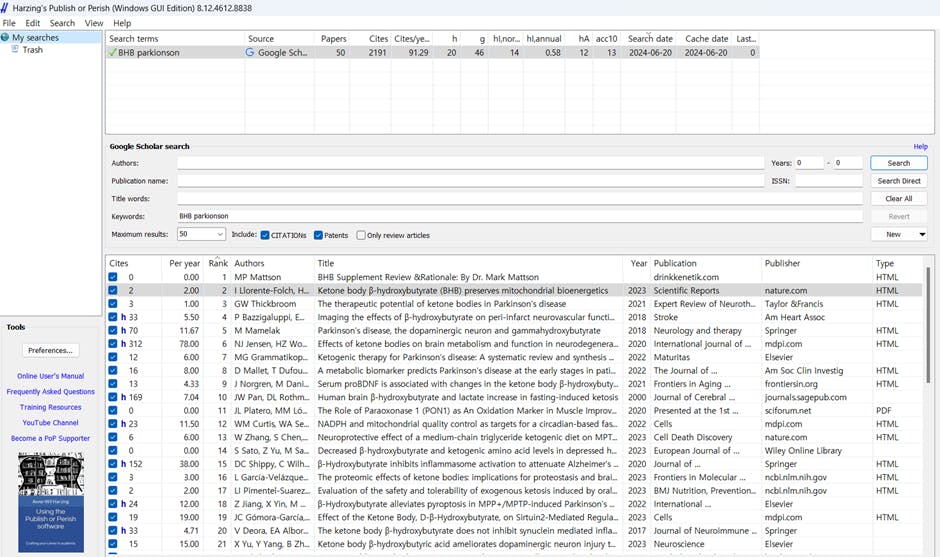The width and height of the screenshot is (940, 557).
Task: Expand the New button dropdown arrow
Action: coord(921,234)
